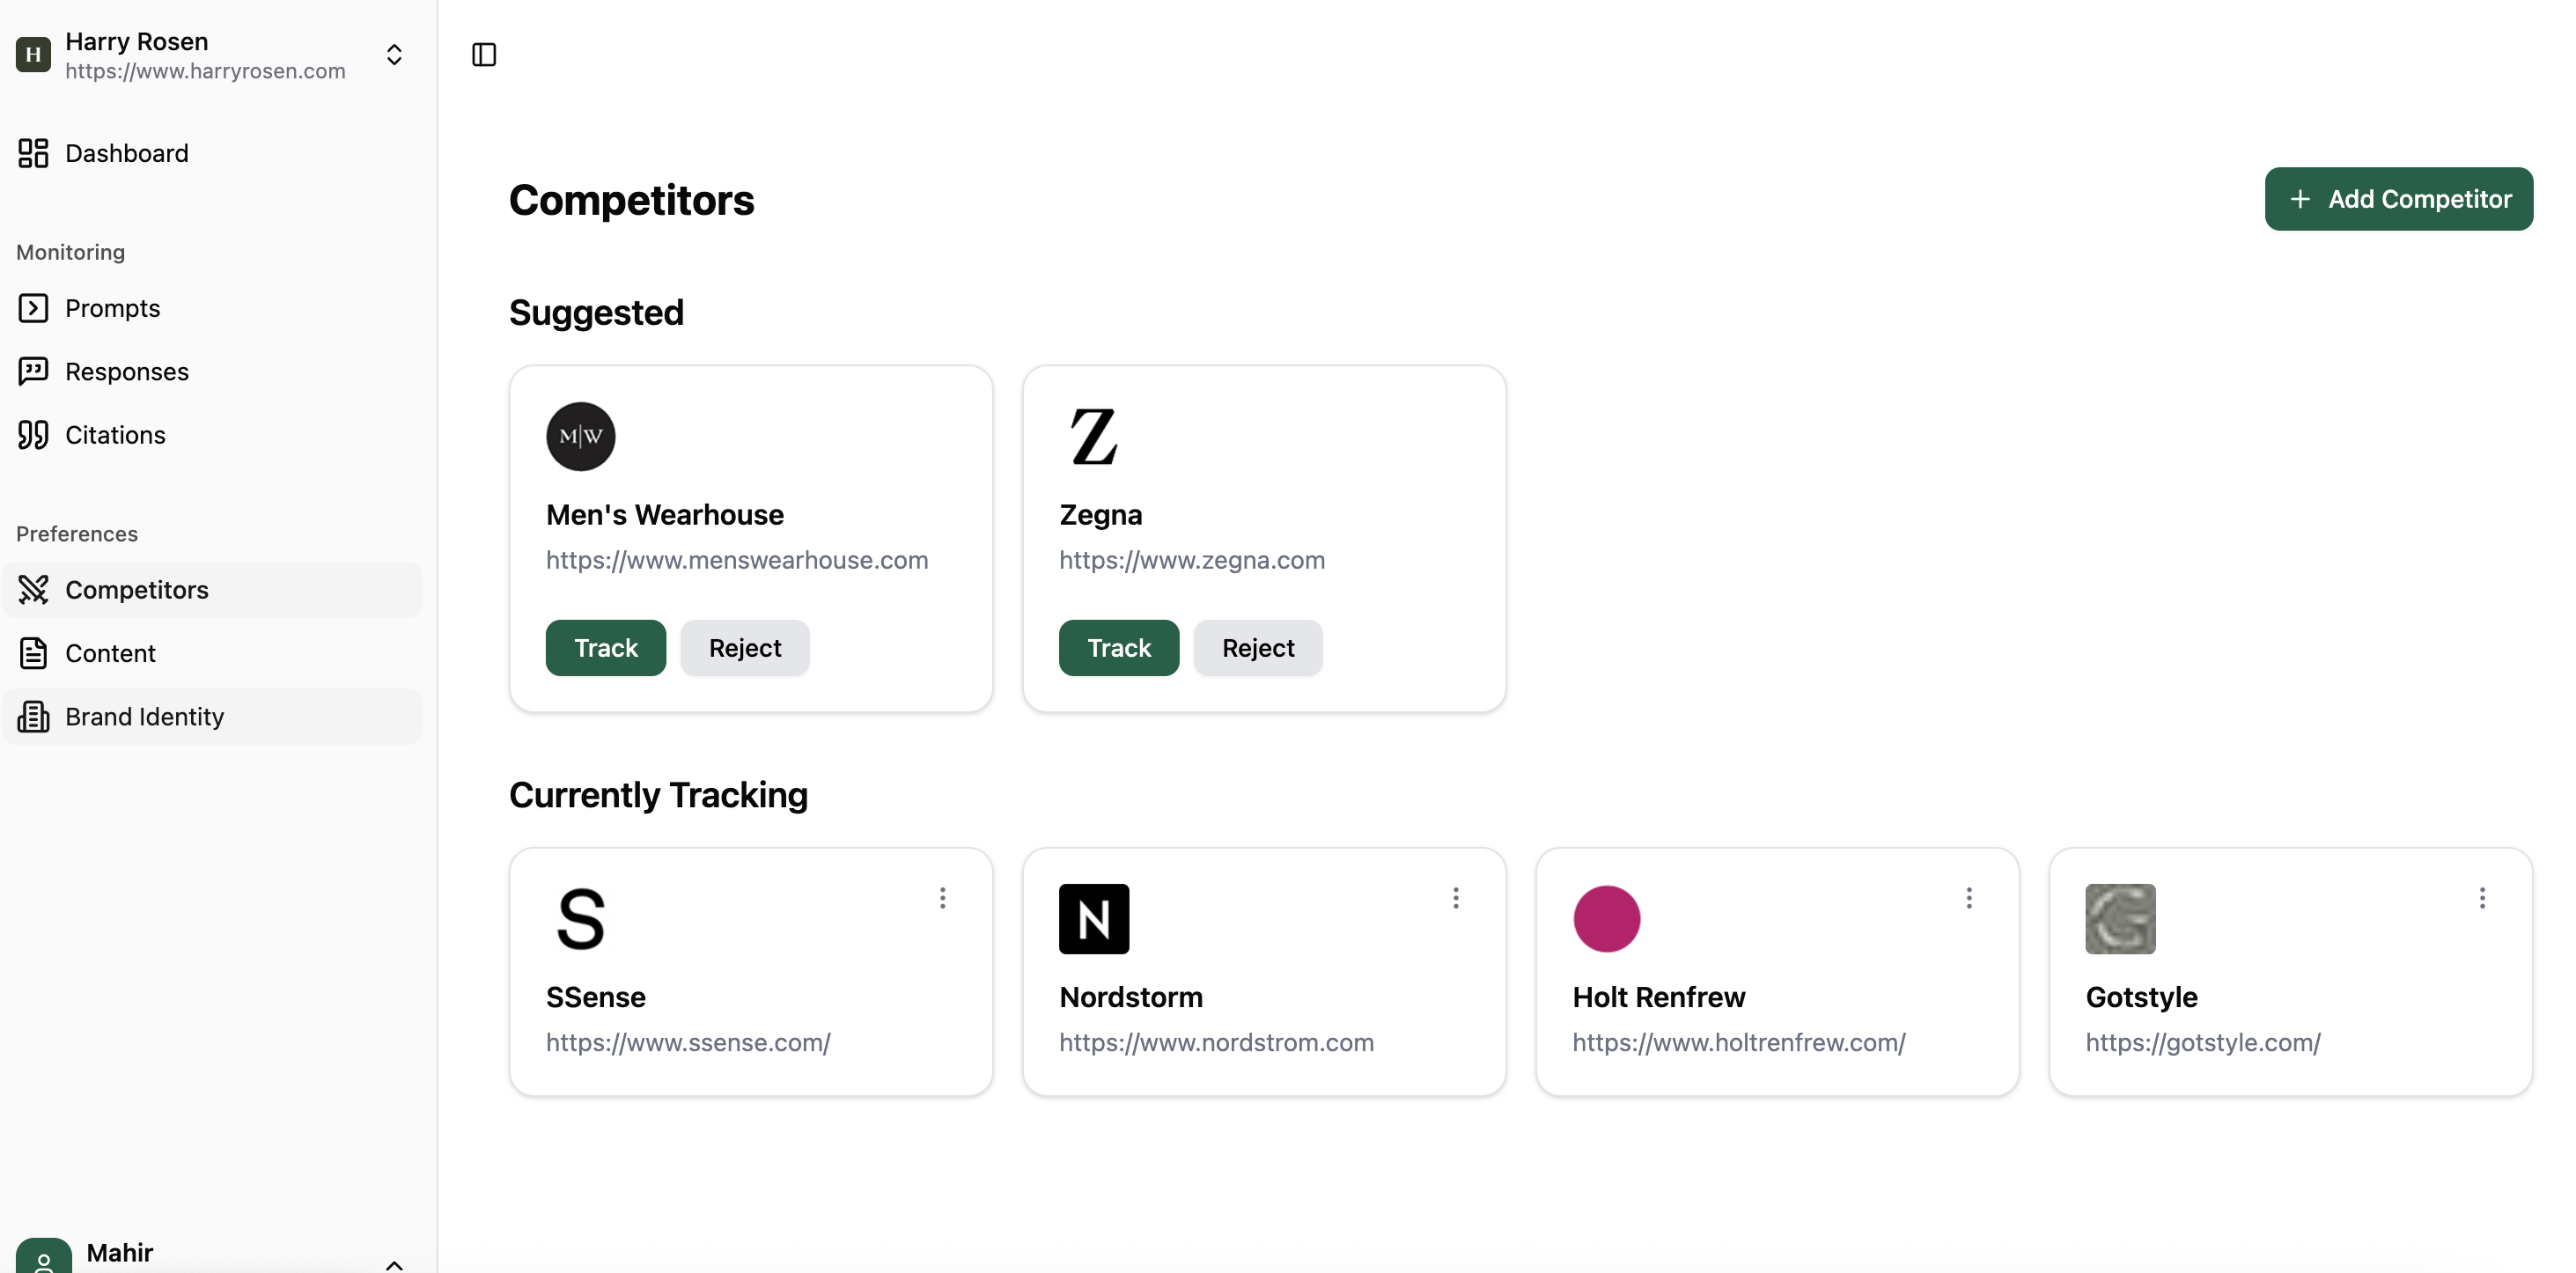Reject the Zegna suggestion
Image resolution: width=2576 pixels, height=1273 pixels.
click(x=1257, y=647)
